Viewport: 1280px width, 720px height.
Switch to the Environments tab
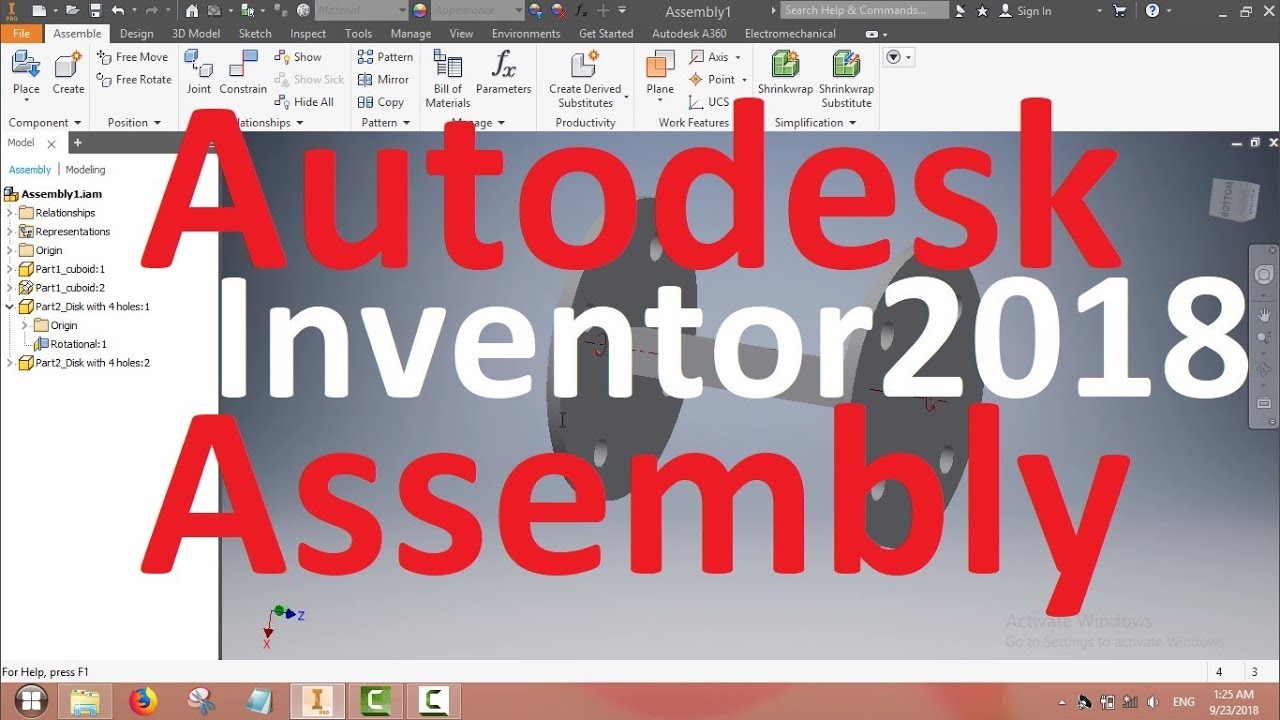(x=526, y=33)
